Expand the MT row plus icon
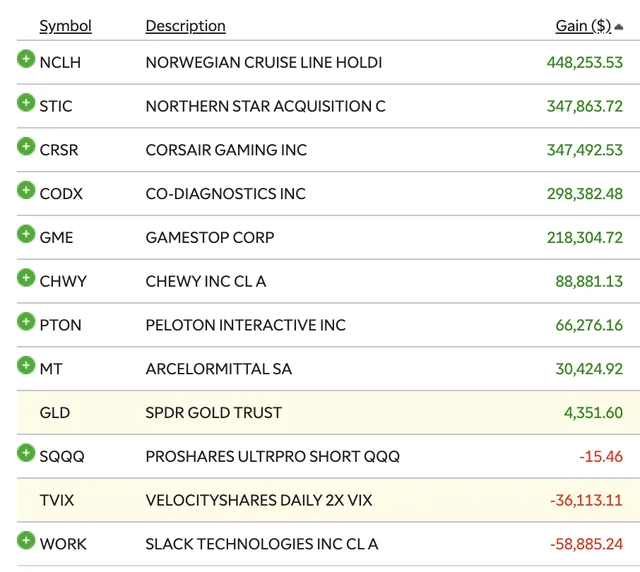The image size is (640, 572). [x=26, y=365]
